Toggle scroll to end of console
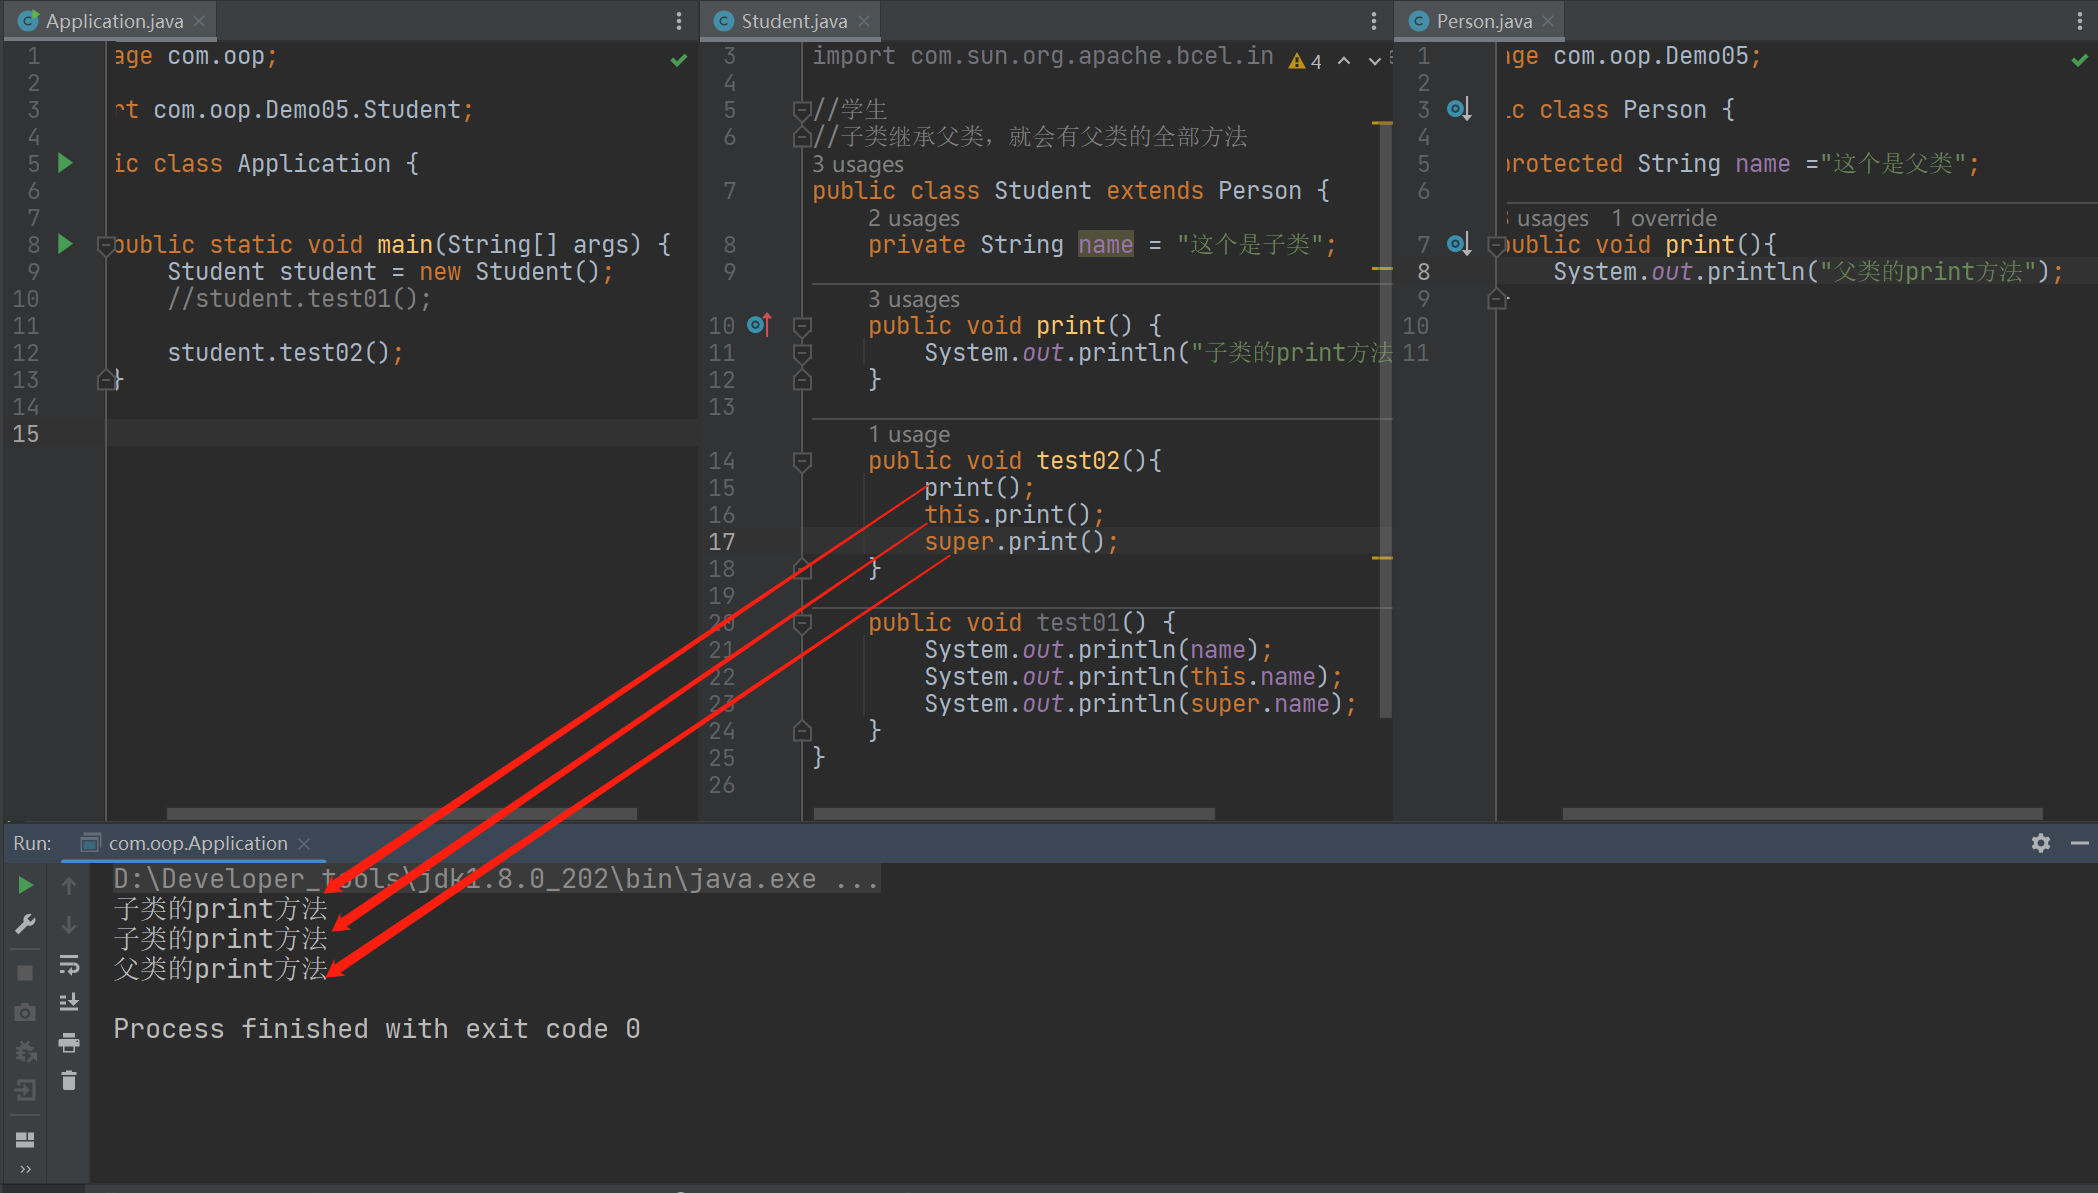The height and width of the screenshot is (1193, 2098). (x=69, y=1002)
